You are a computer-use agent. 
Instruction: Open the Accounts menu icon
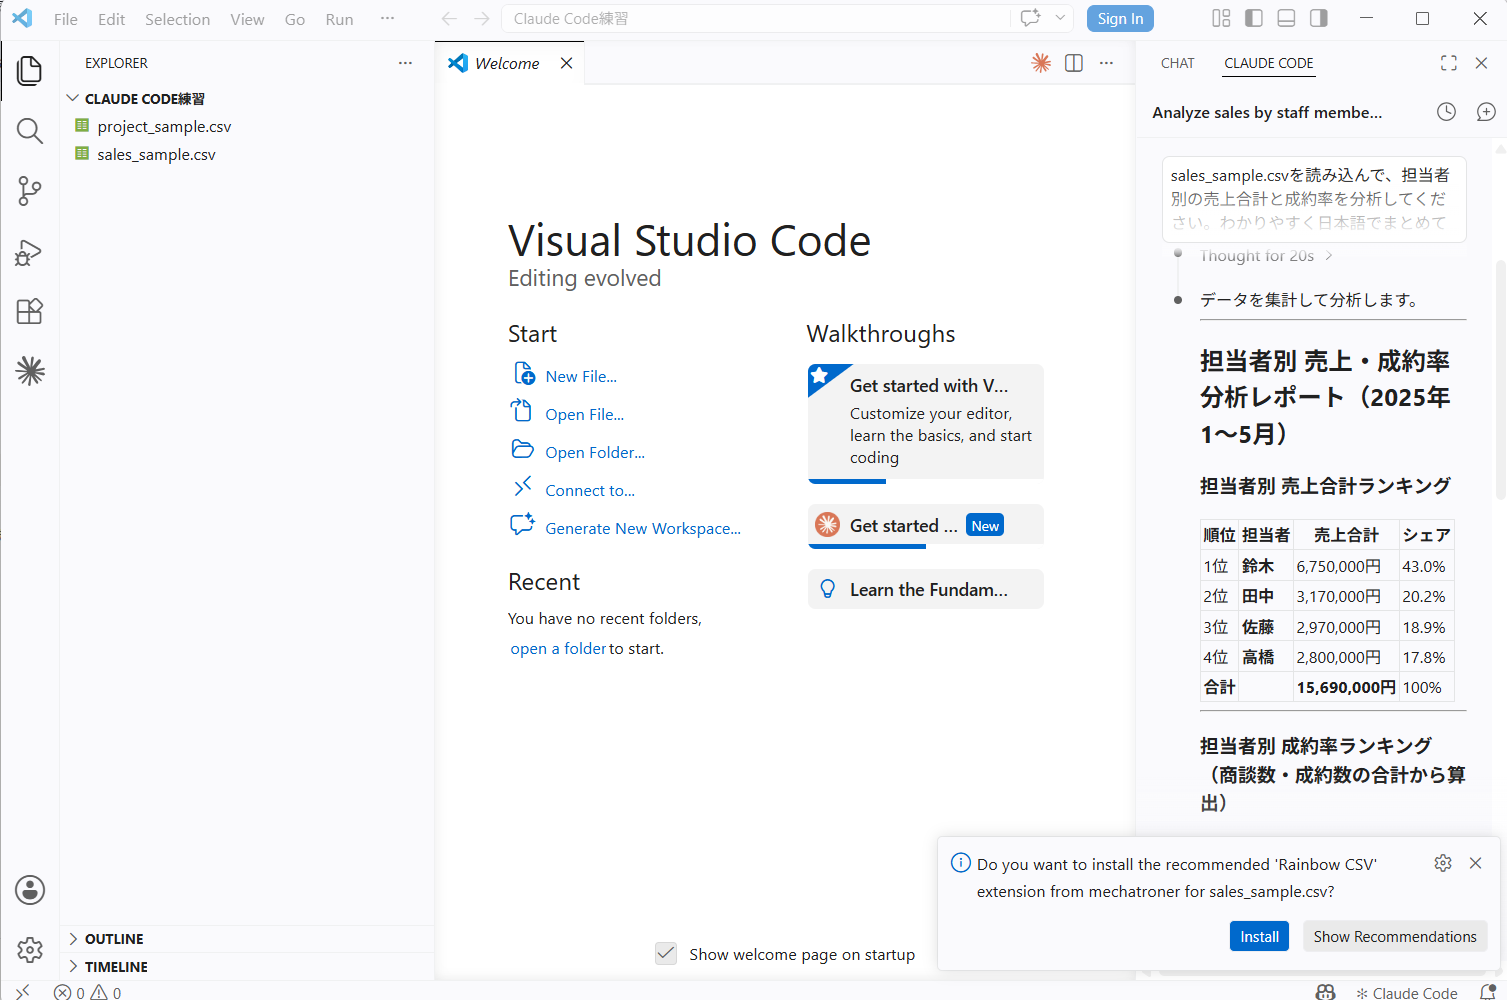(x=30, y=890)
